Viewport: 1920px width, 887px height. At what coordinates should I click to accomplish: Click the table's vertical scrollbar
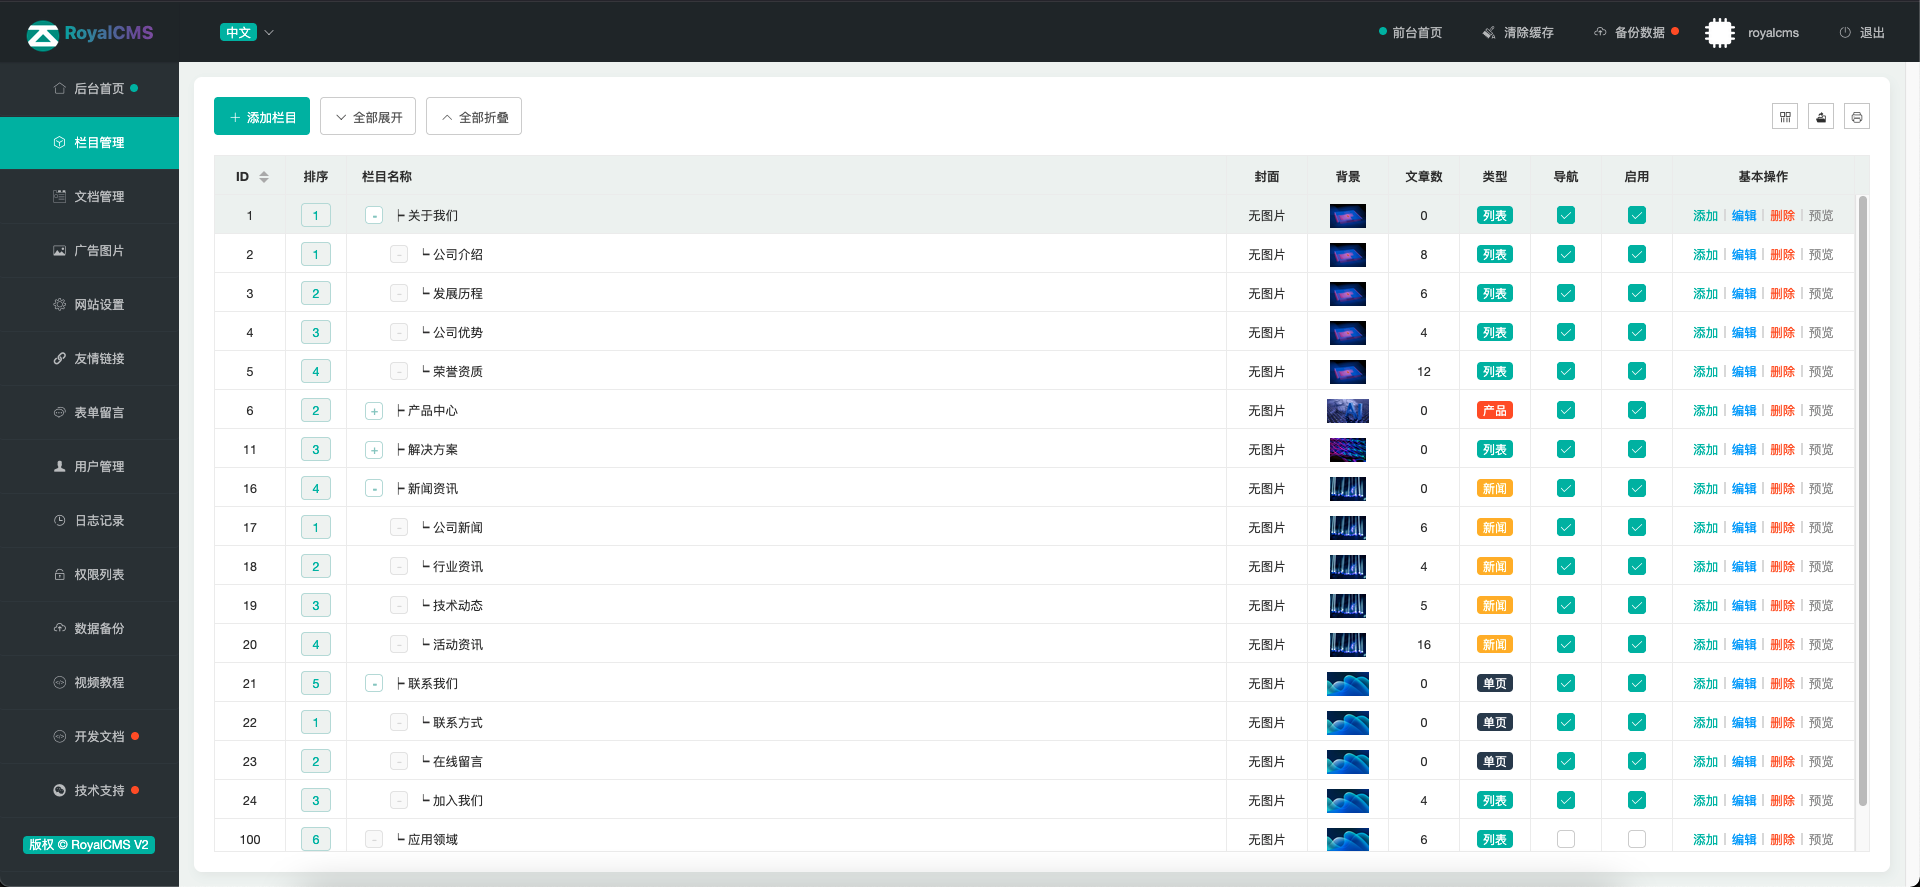1862,500
